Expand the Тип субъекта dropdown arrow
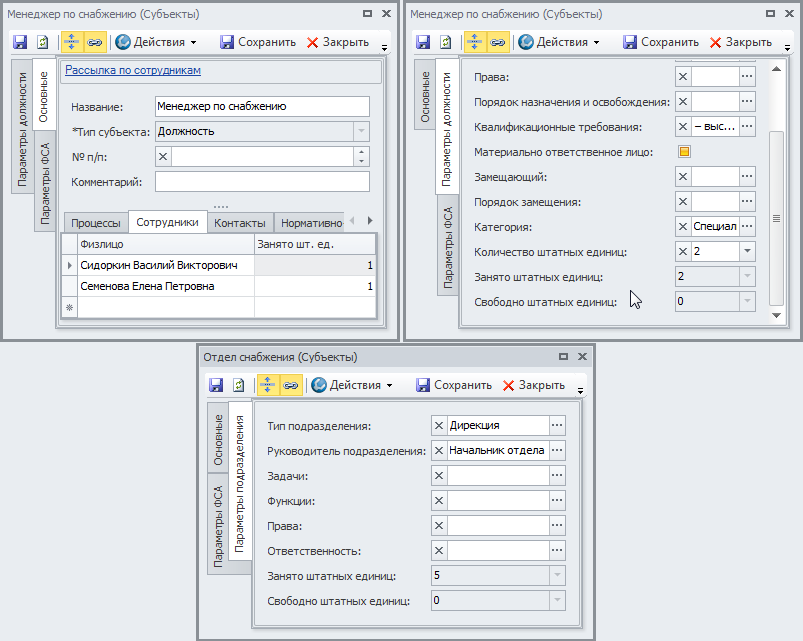Viewport: 803px width, 641px height. tap(361, 131)
